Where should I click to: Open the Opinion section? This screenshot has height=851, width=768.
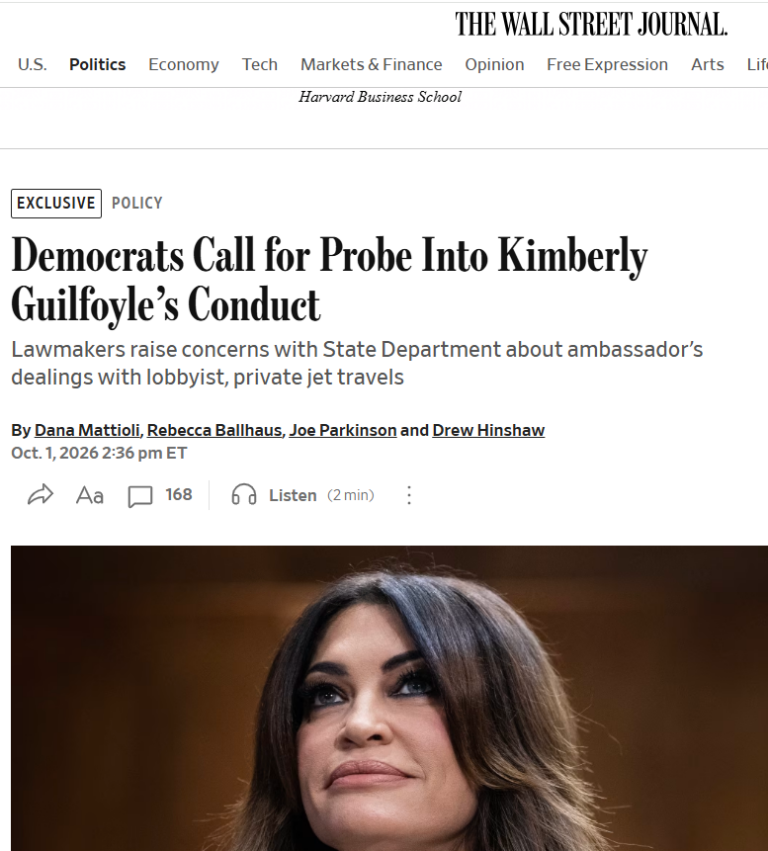494,65
